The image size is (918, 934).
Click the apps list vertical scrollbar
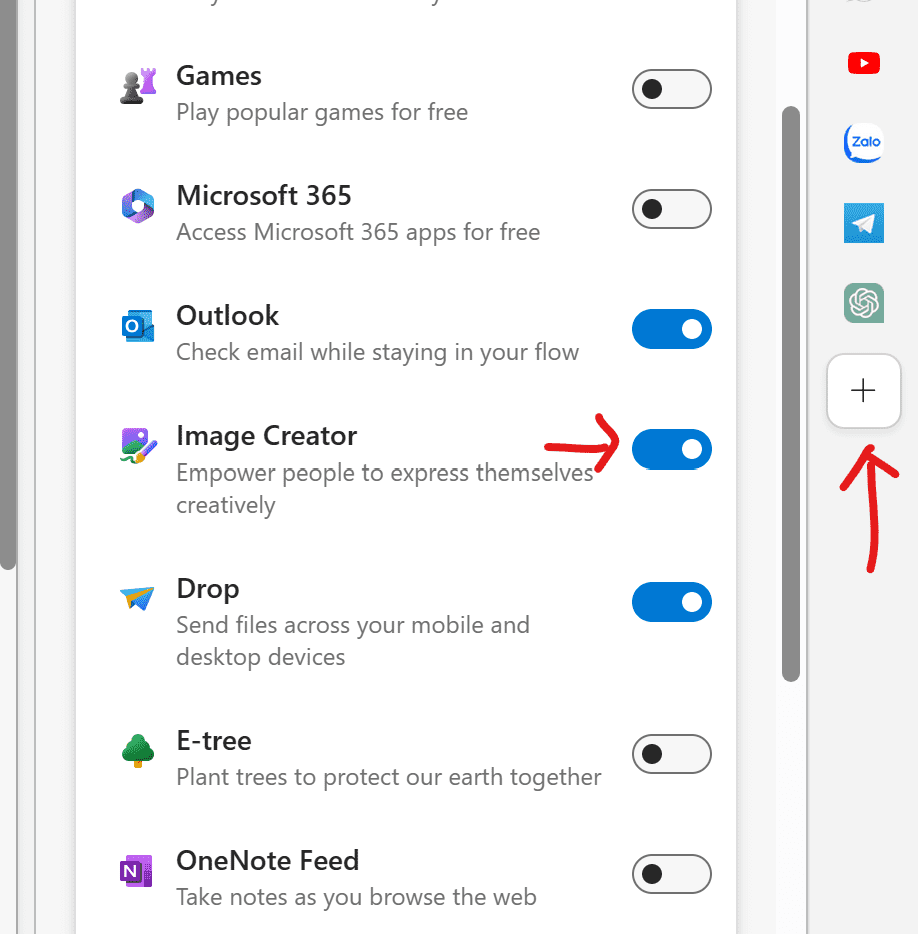click(x=791, y=394)
